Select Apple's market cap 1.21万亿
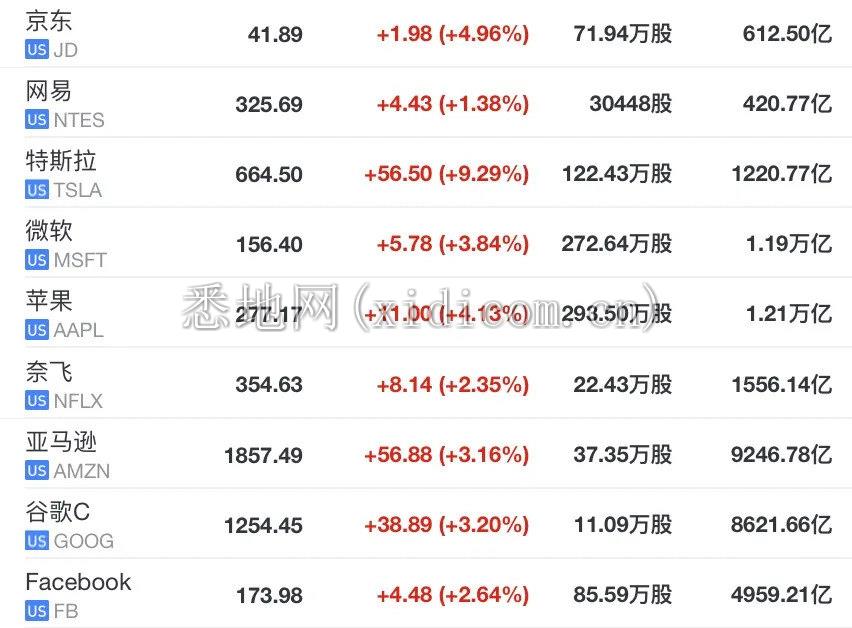 click(x=788, y=314)
